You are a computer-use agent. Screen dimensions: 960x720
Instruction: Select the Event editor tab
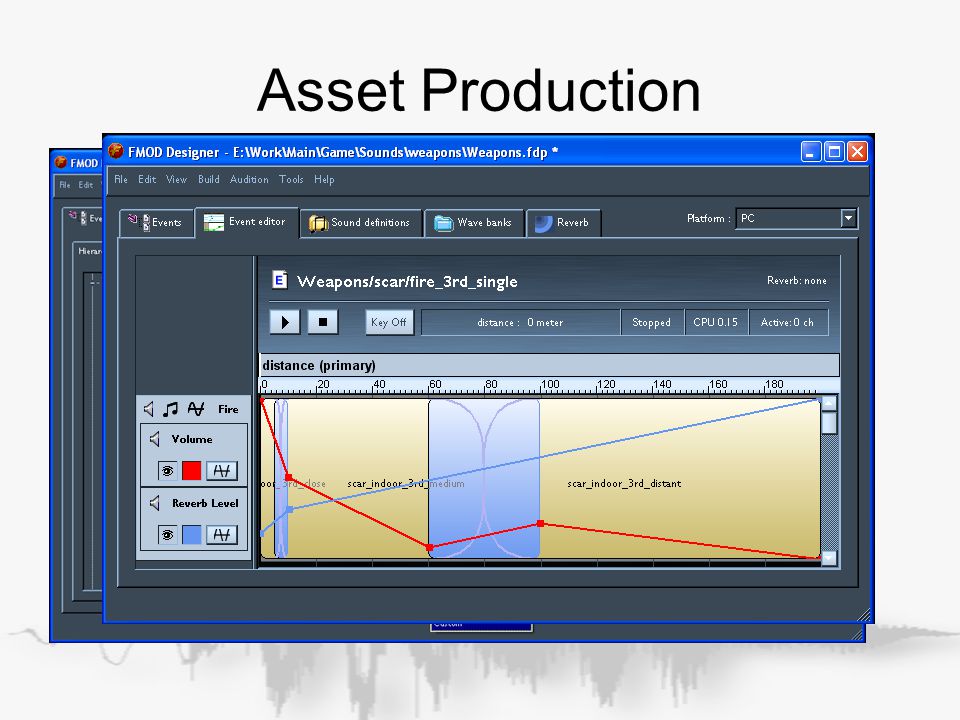click(247, 222)
